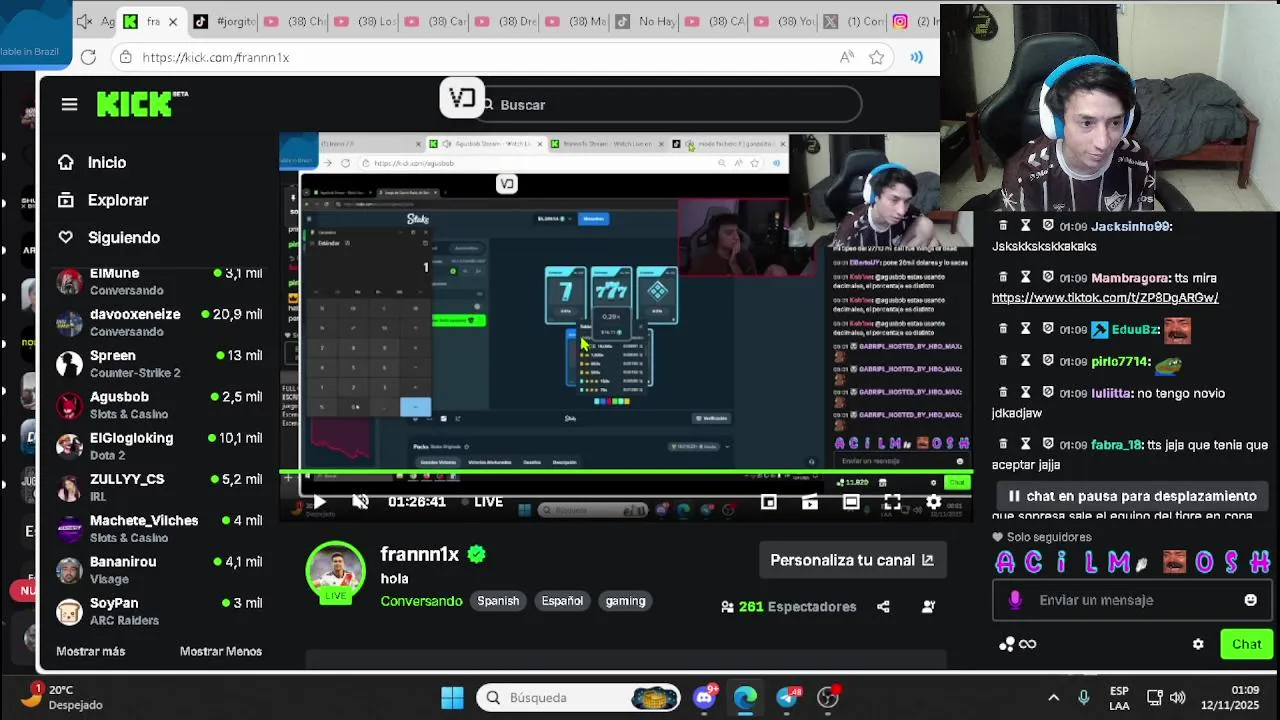Open the Windows Start menu
1280x720 pixels.
coord(452,697)
